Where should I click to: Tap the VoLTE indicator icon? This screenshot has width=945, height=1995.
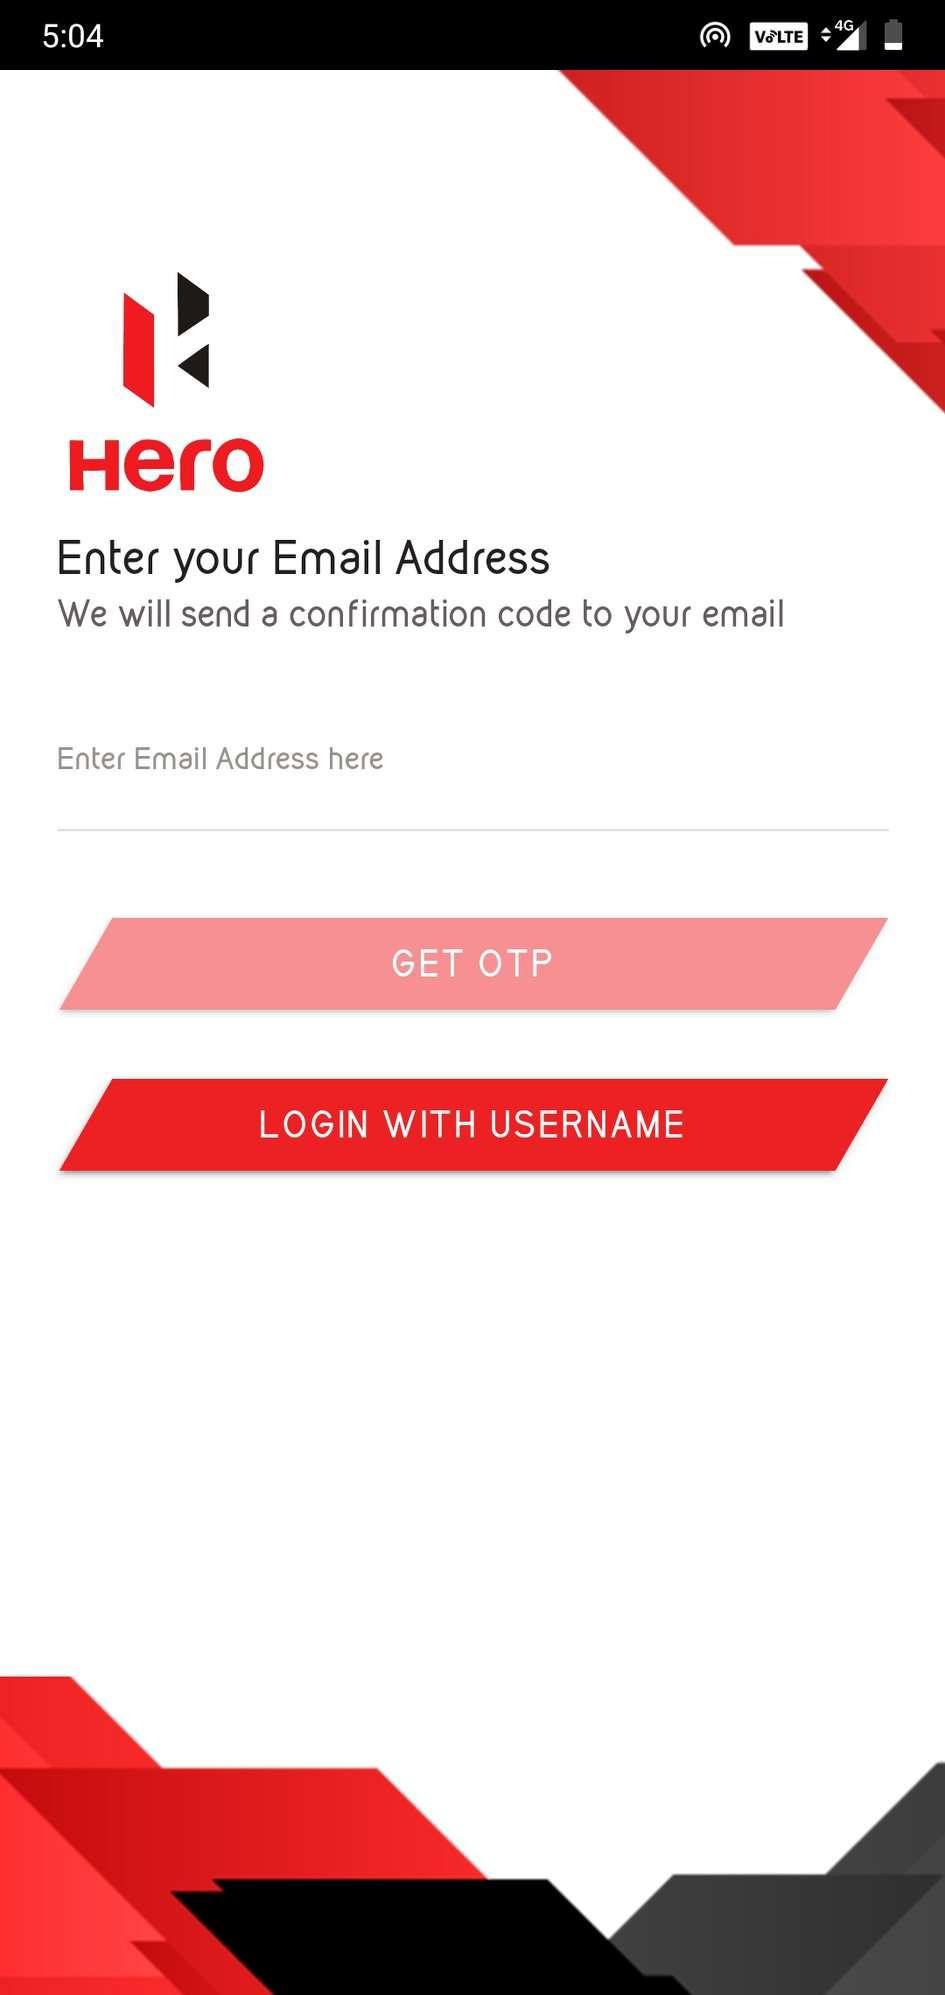(x=778, y=37)
